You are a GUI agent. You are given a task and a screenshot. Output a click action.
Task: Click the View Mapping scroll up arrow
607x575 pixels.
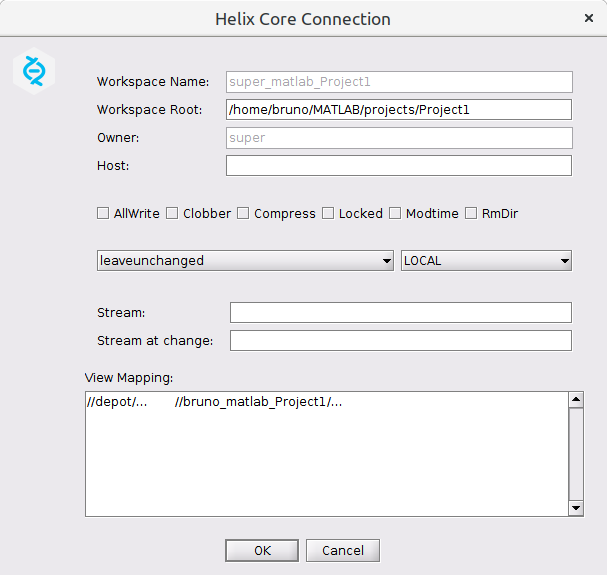[x=576, y=400]
